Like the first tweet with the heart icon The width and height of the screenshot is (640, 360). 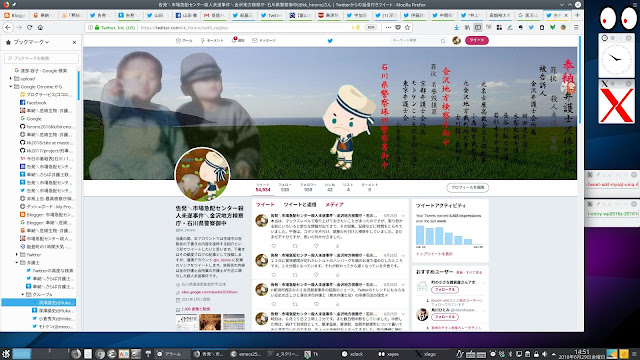click(x=316, y=246)
